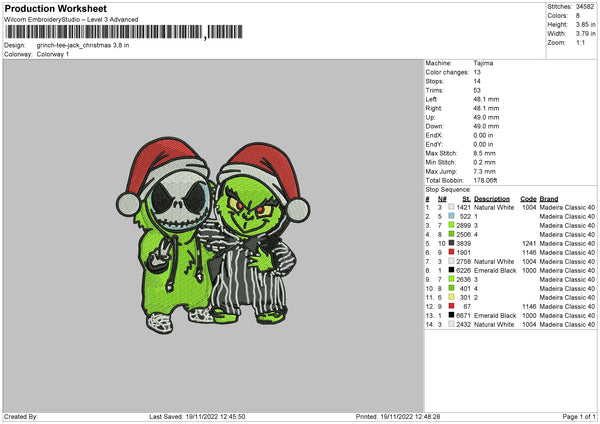Select the dark gray swatch with 3839 stitches
The height and width of the screenshot is (424, 600).
coord(452,243)
